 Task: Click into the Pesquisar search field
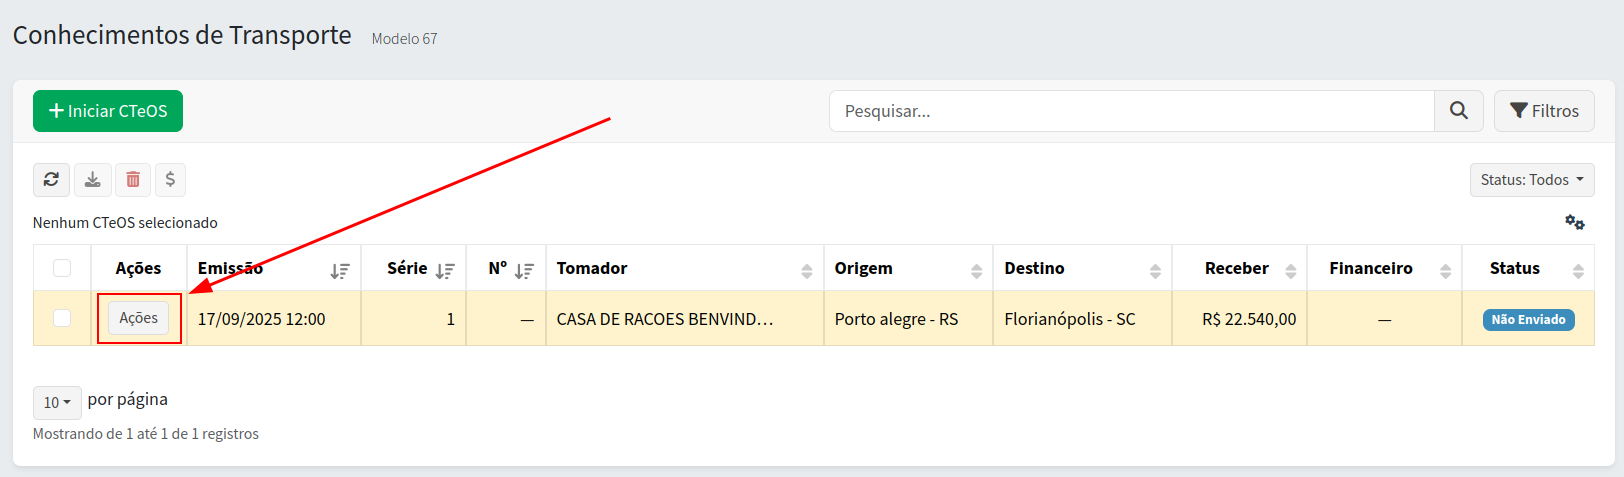1131,111
